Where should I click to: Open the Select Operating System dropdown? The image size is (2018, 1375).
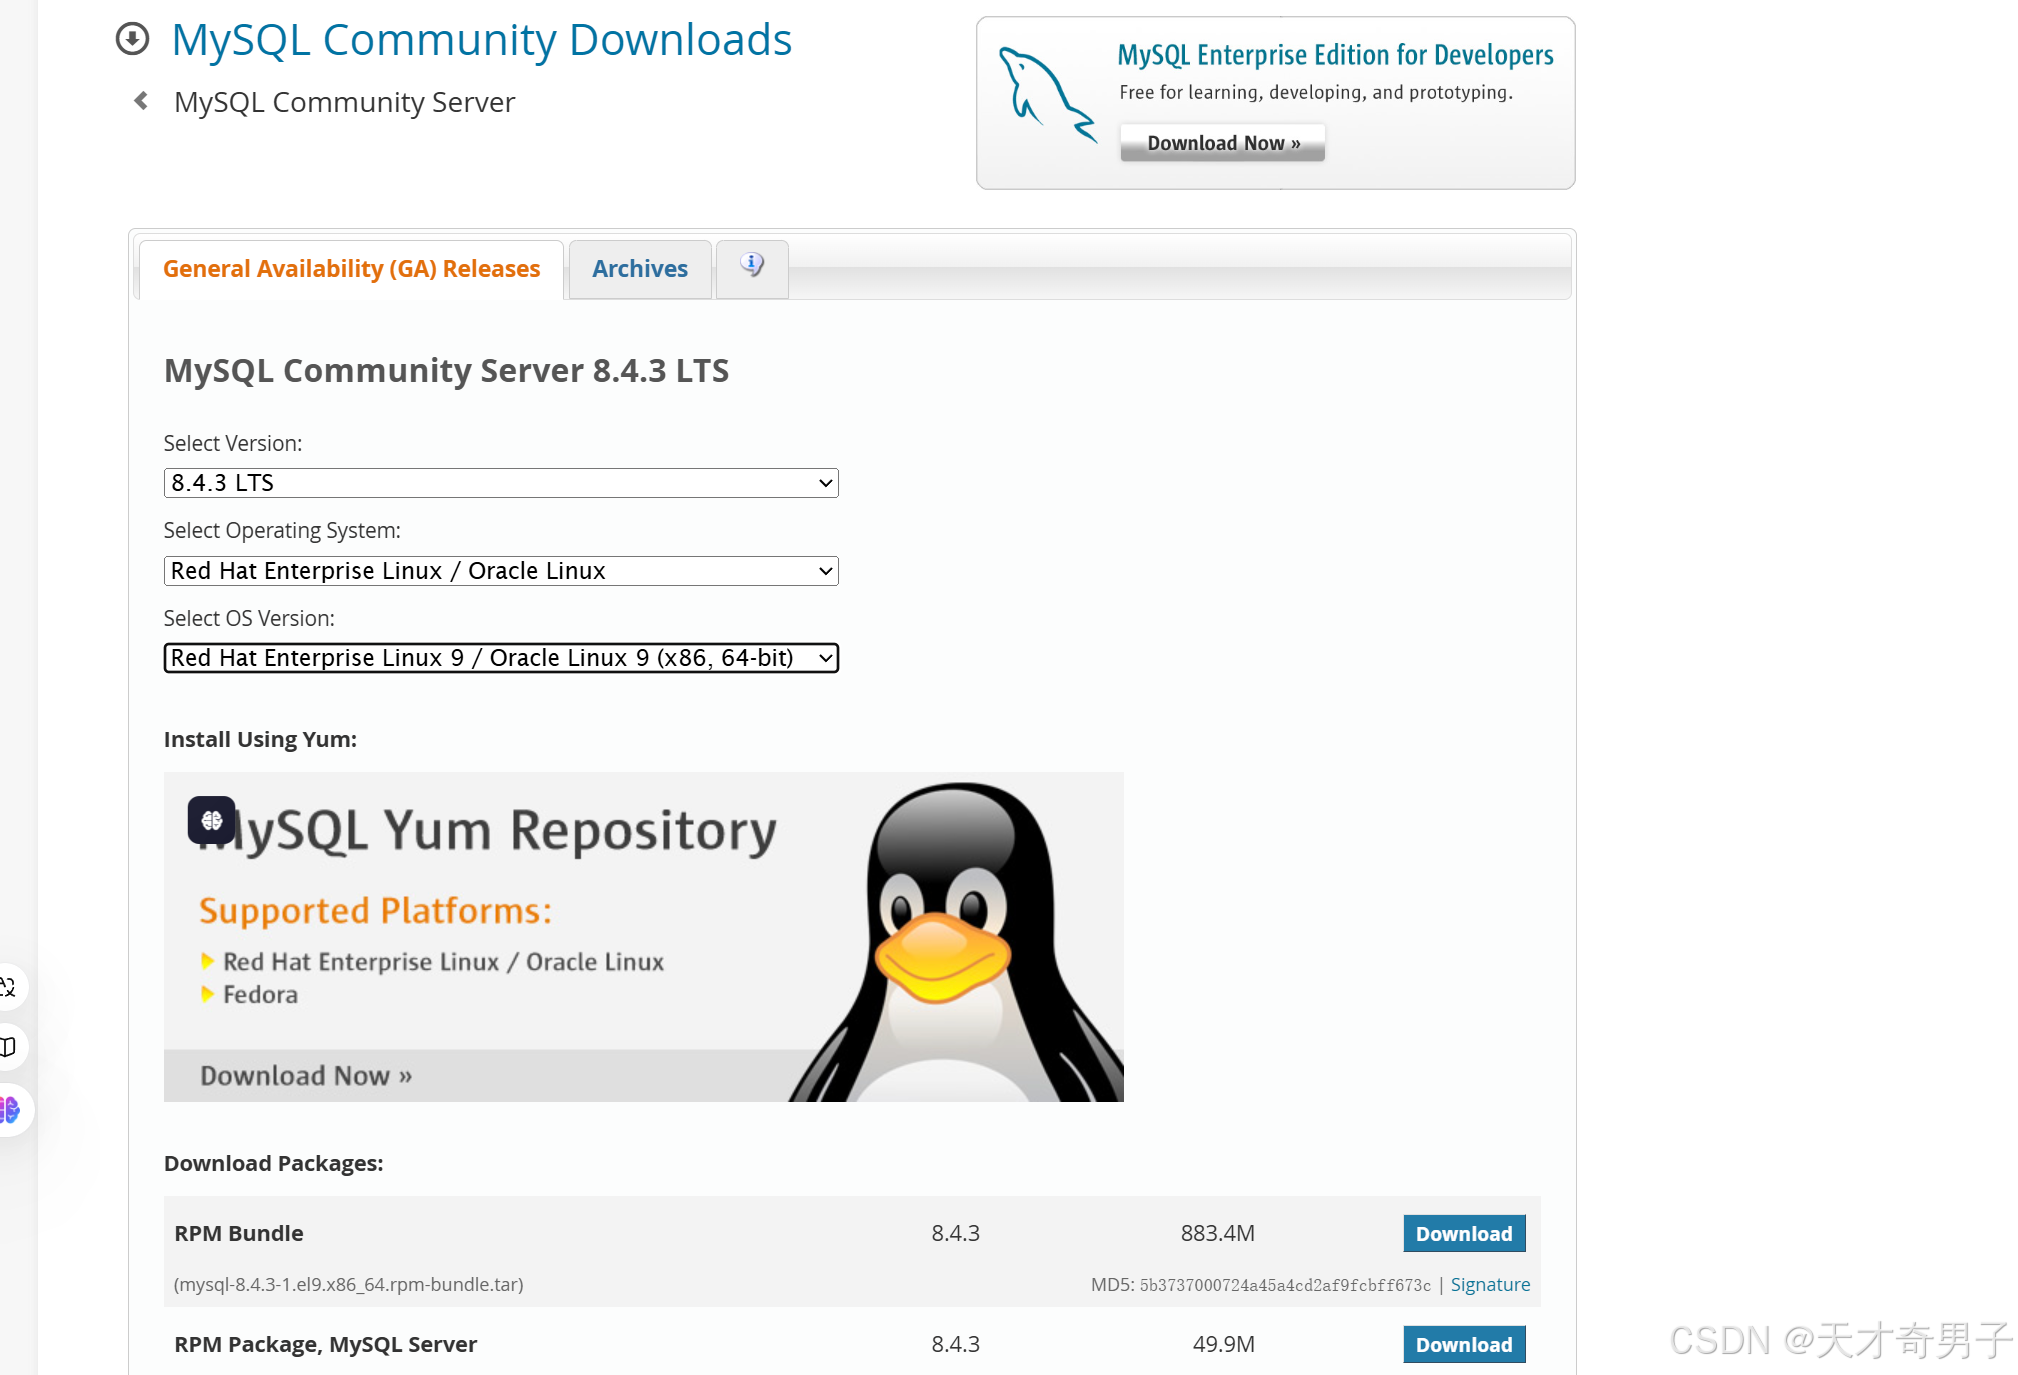[x=501, y=571]
